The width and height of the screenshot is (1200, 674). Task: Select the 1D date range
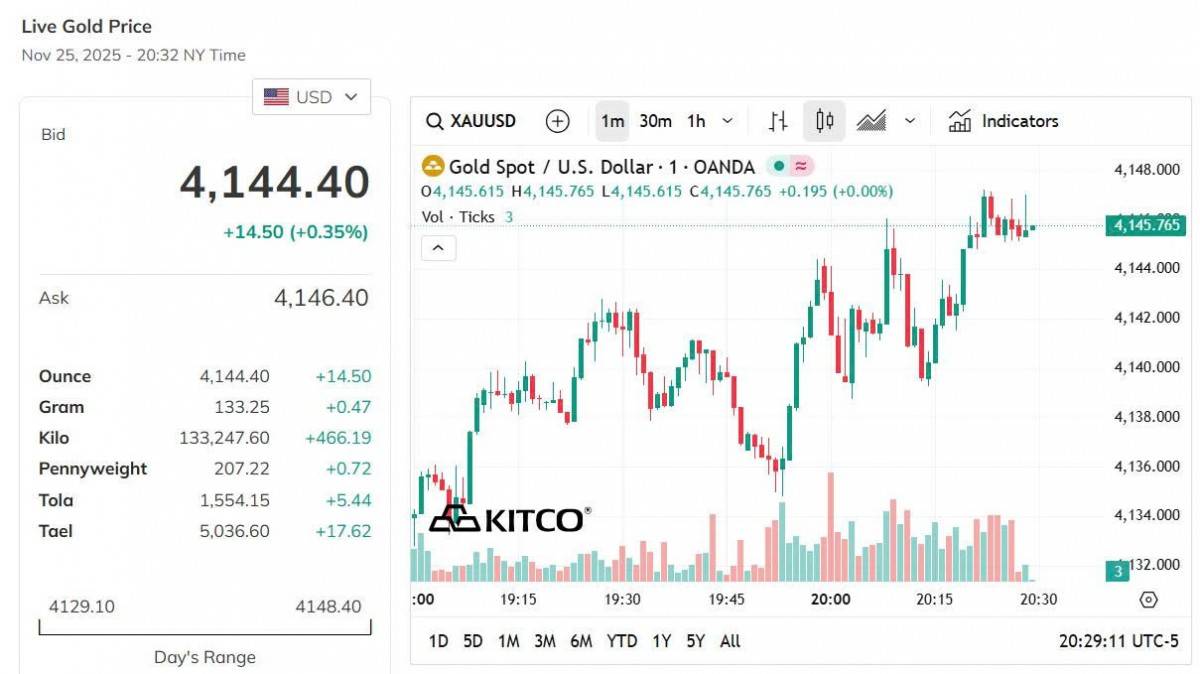tap(438, 641)
